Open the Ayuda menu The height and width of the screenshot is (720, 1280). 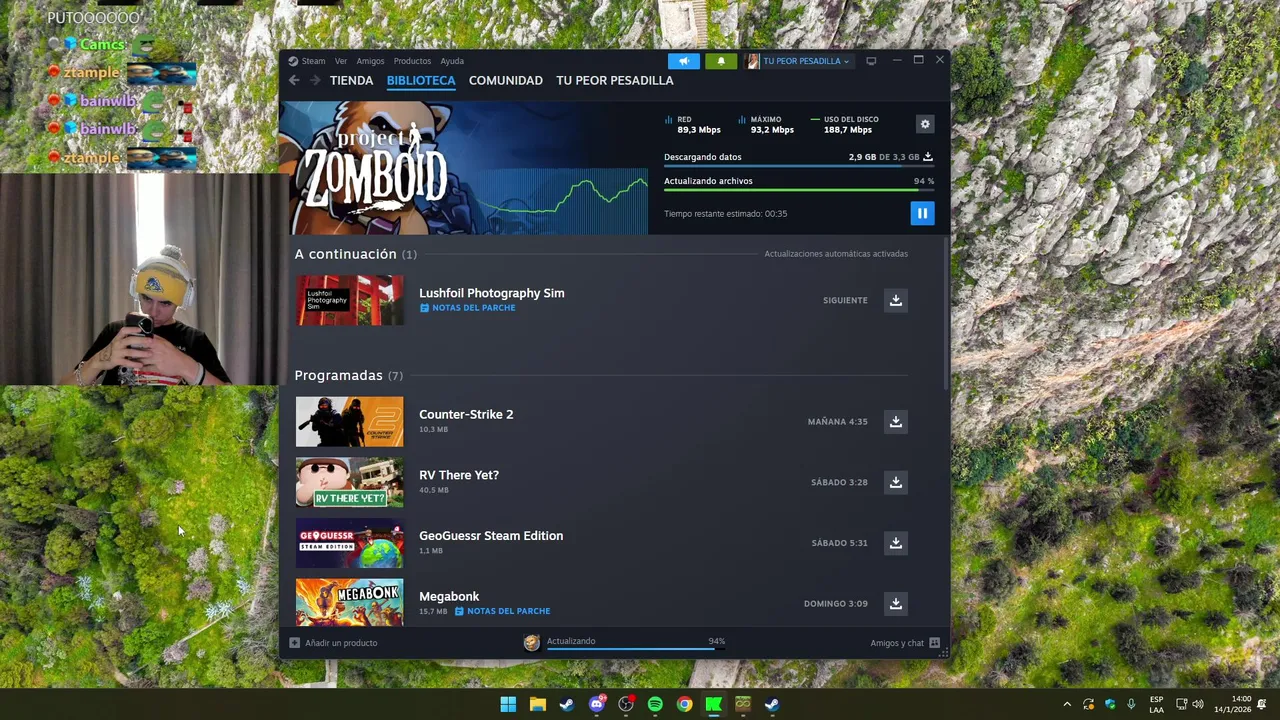(x=452, y=61)
